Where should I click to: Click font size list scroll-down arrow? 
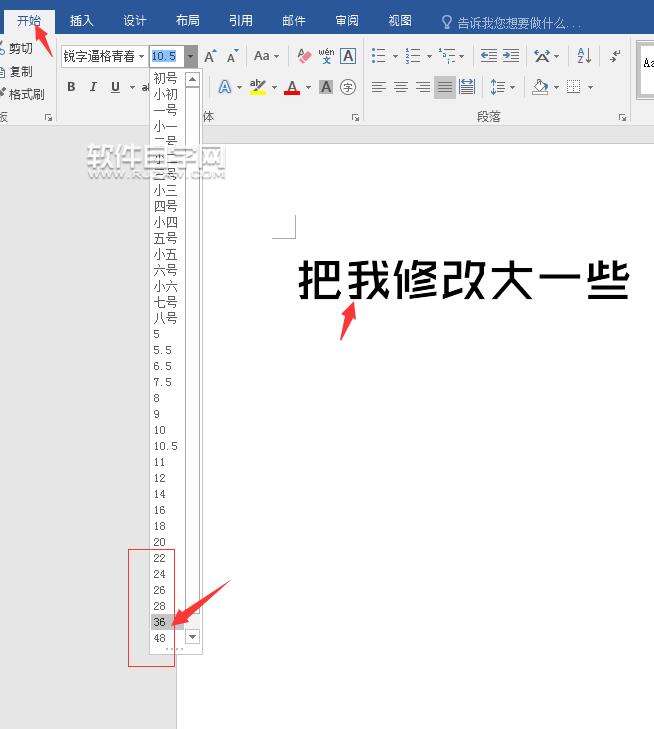(192, 636)
